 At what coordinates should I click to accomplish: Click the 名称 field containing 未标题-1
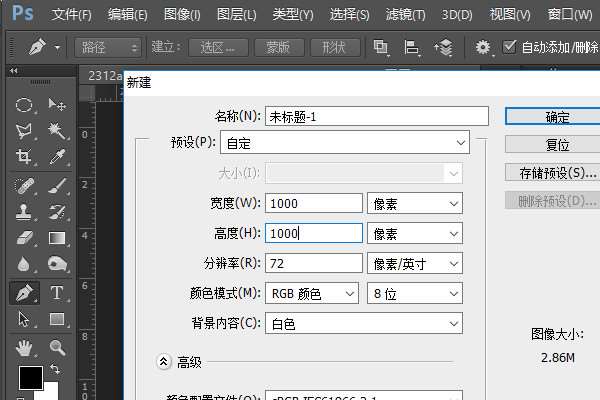(377, 116)
